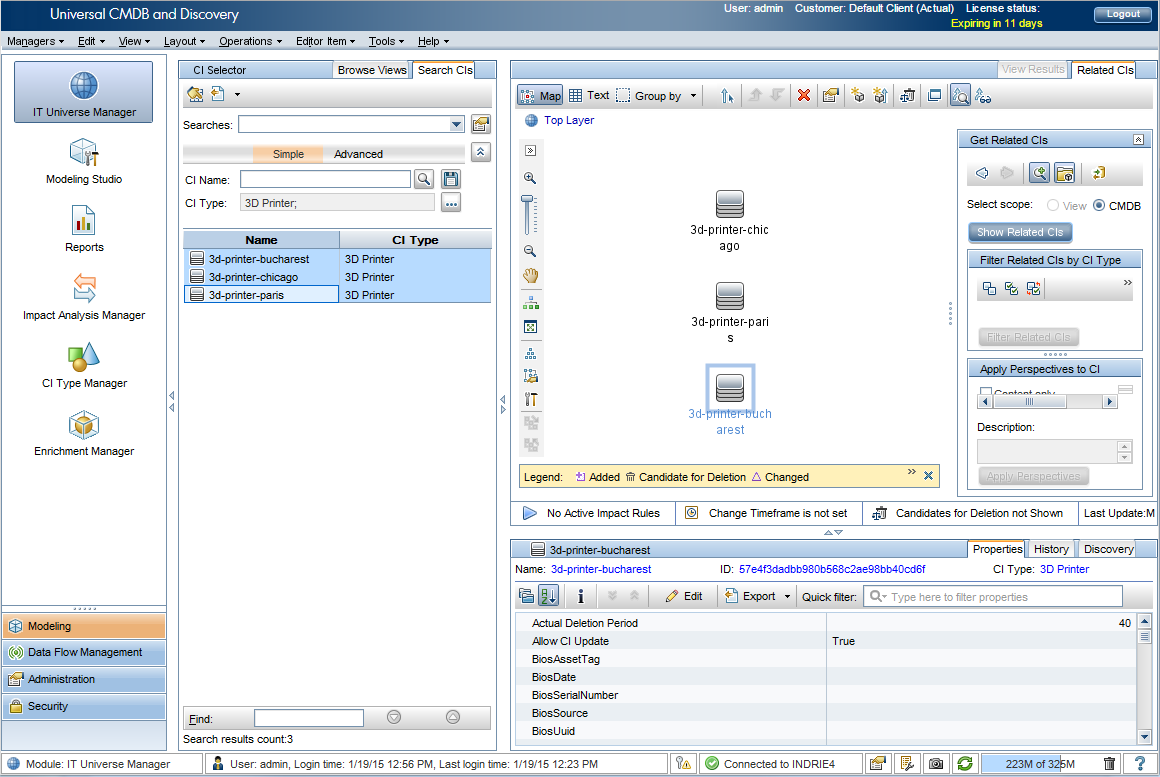Open Modeling Studio from the sidebar

pos(84,161)
